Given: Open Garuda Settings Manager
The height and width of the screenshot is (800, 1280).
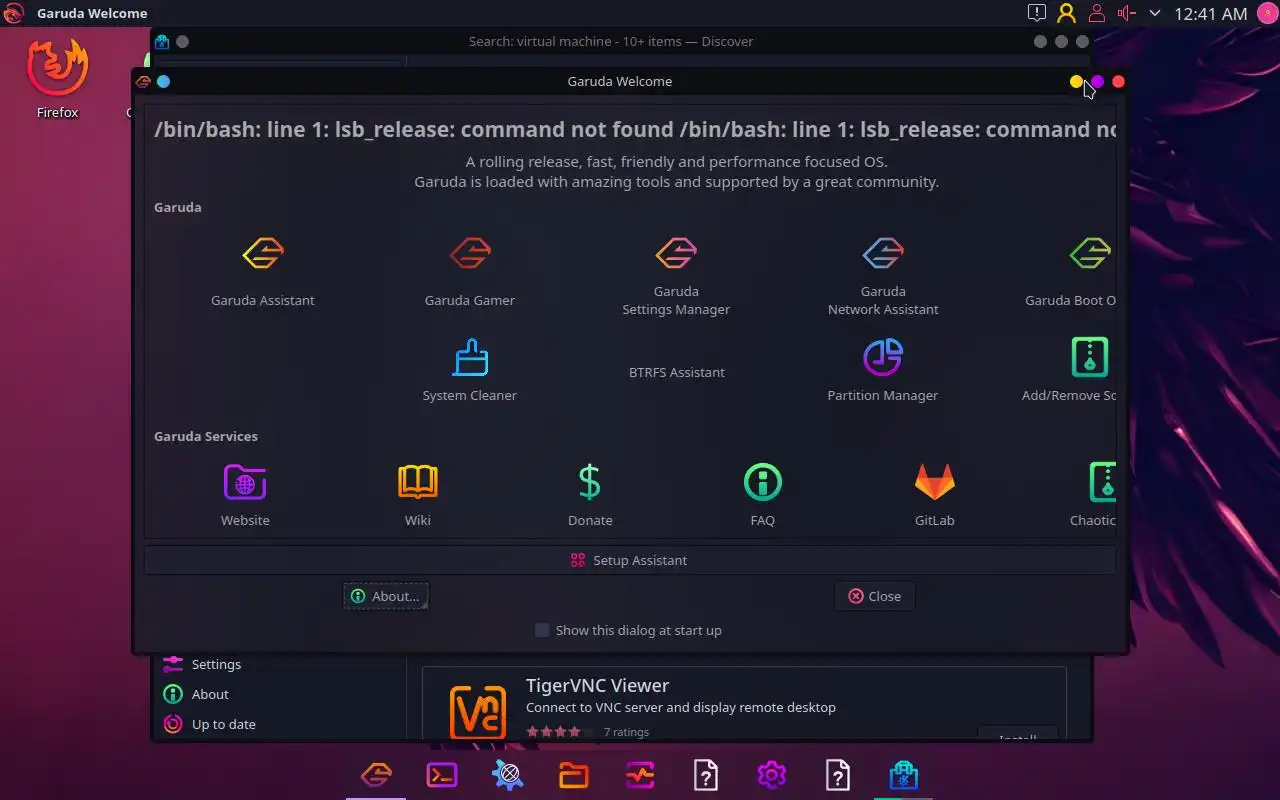Looking at the screenshot, I should 676,275.
